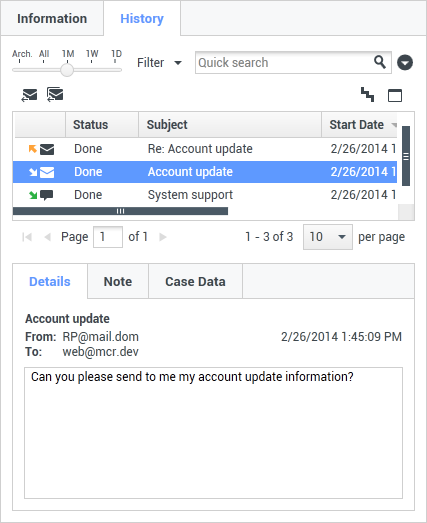The width and height of the screenshot is (427, 523).
Task: Open the Filter dropdown menu
Action: pos(159,62)
